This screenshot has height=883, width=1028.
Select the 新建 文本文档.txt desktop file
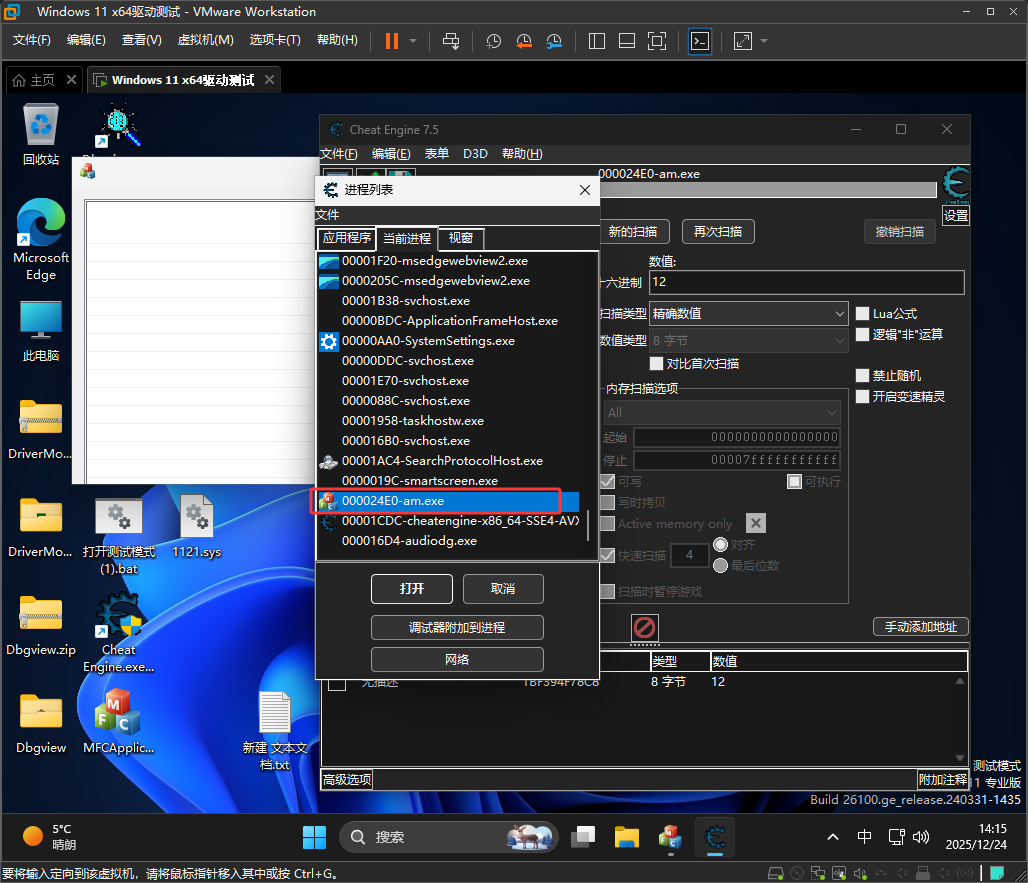coord(275,731)
